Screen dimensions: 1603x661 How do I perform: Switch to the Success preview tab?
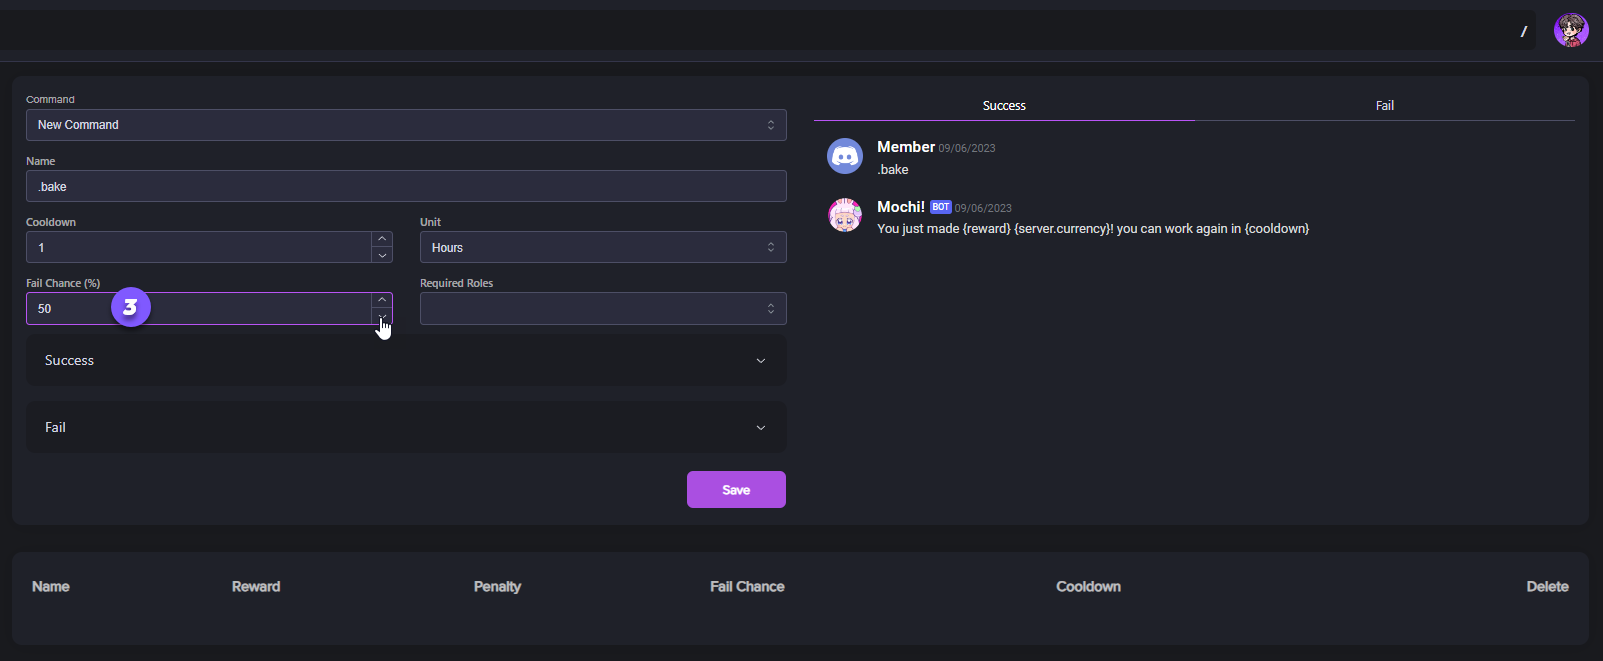pos(1004,105)
